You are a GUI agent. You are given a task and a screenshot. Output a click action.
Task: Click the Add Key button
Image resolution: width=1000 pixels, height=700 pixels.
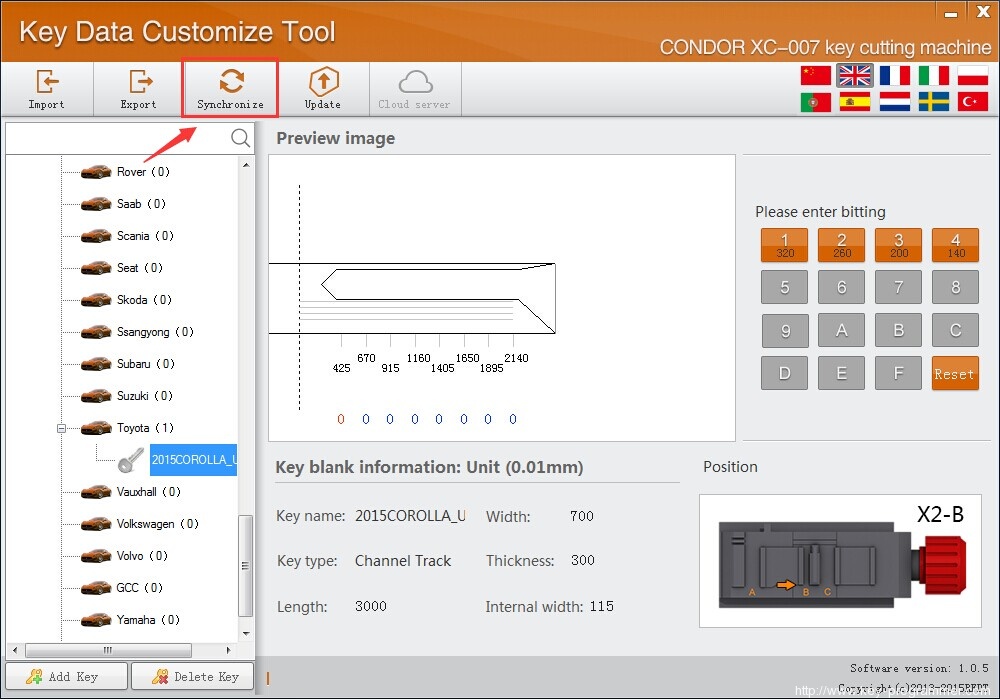[x=66, y=676]
